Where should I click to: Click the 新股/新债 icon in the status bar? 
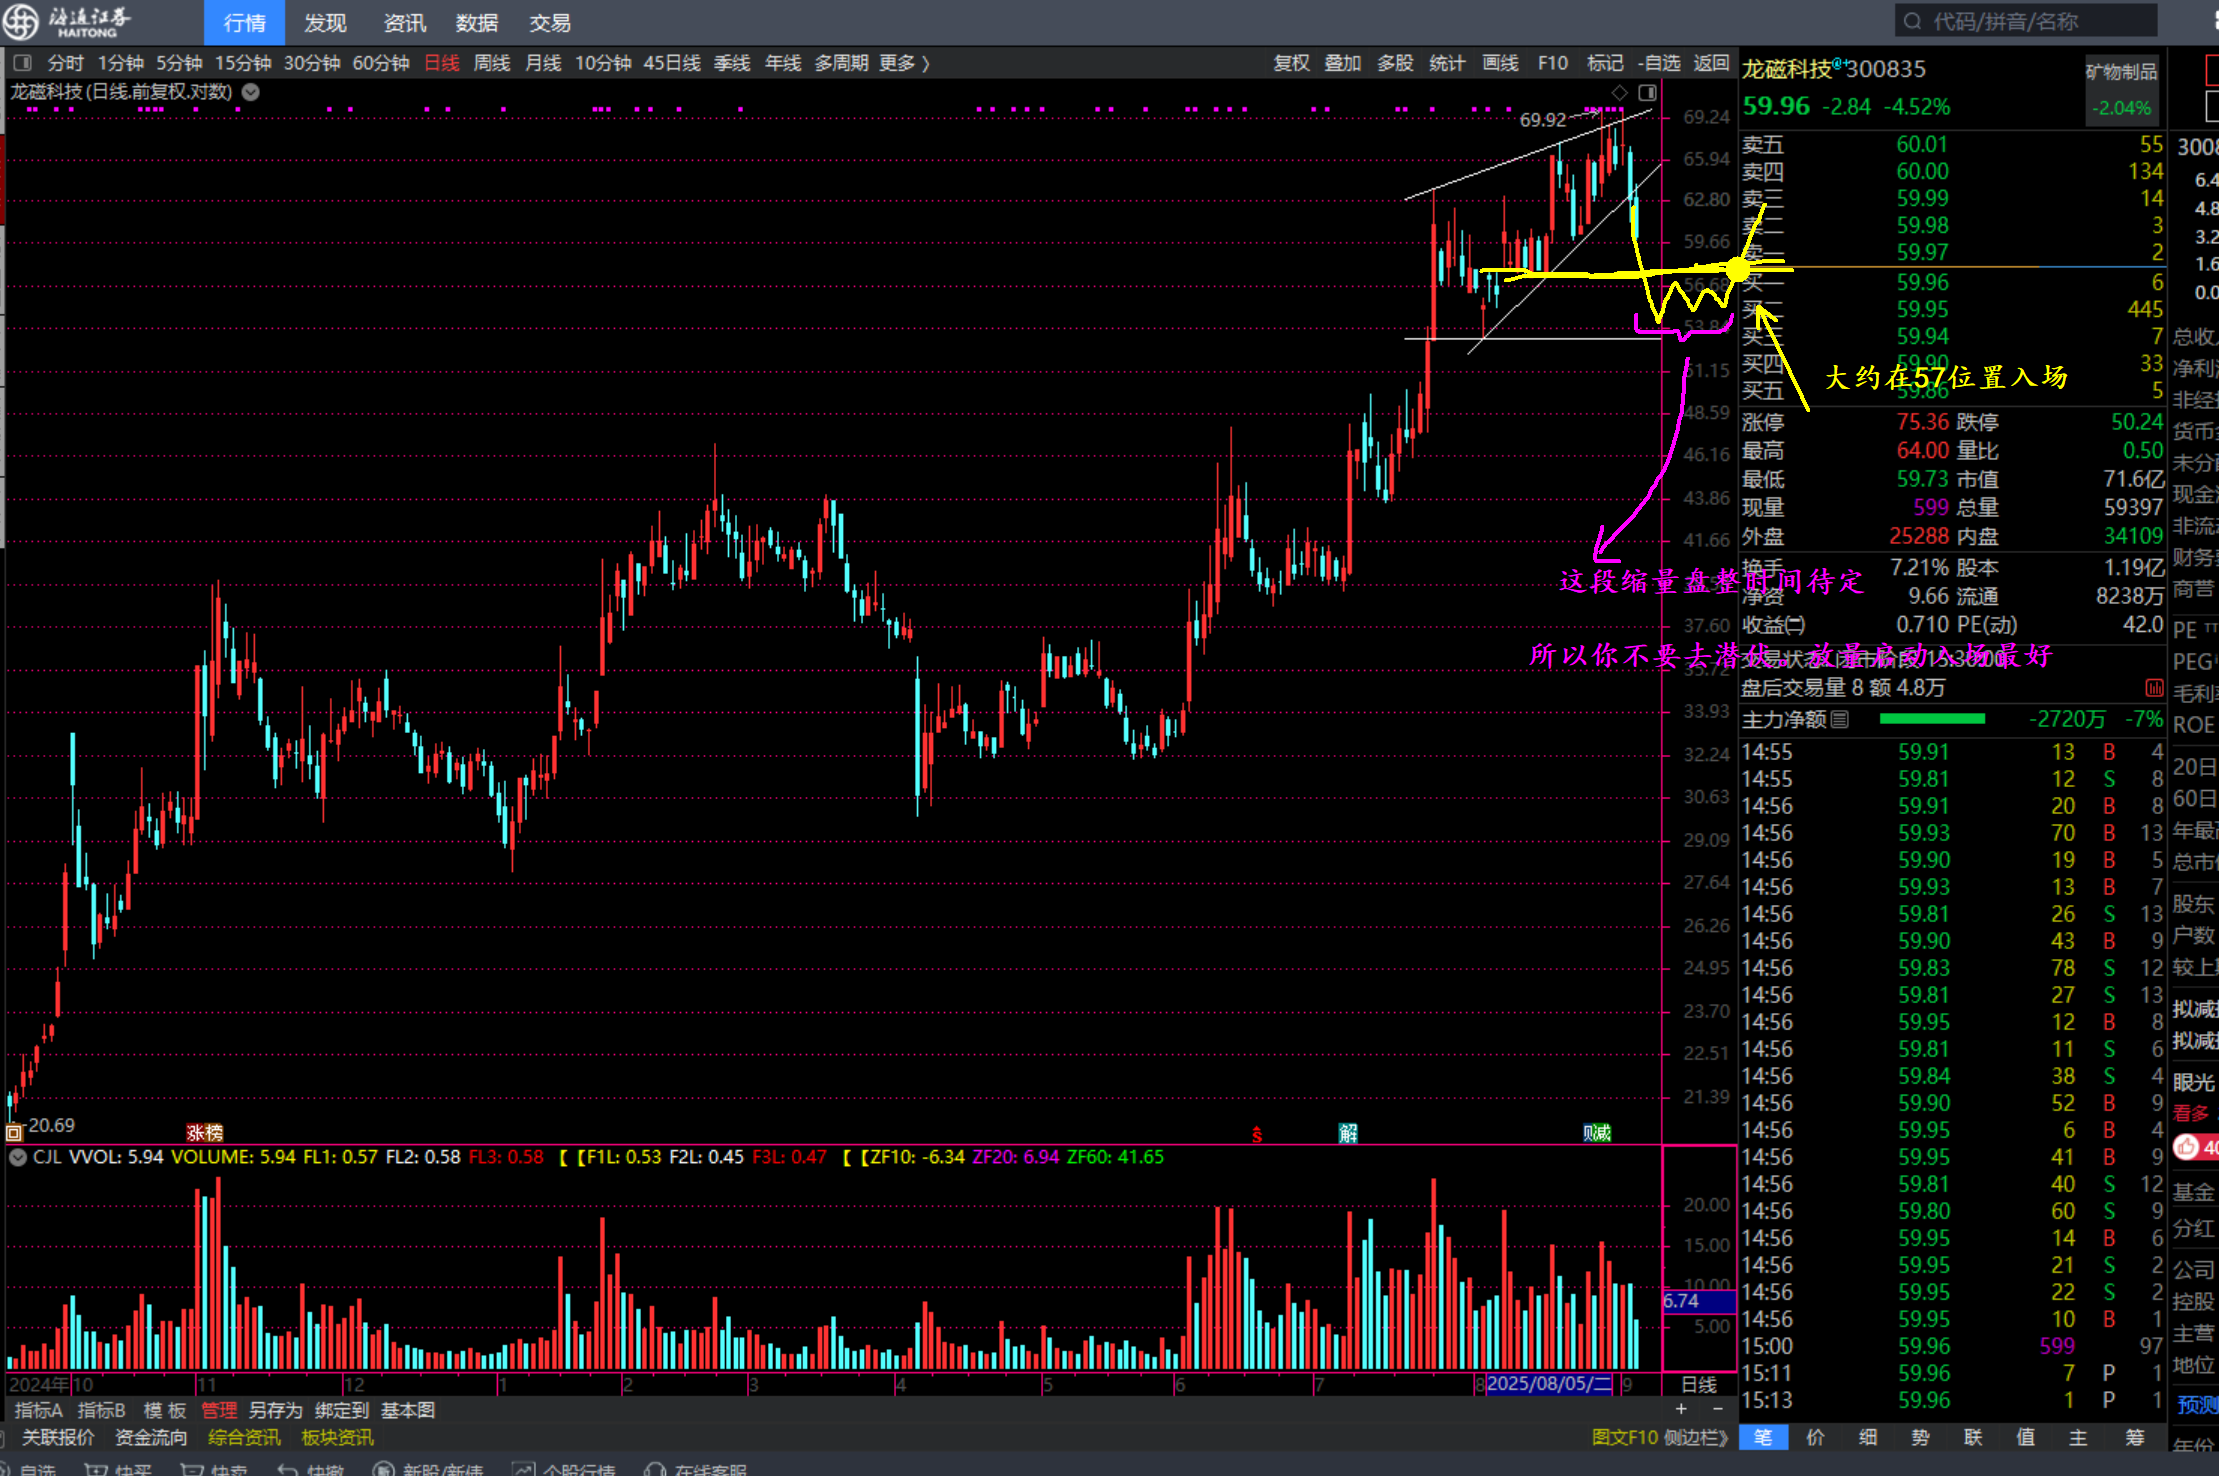[383, 1469]
